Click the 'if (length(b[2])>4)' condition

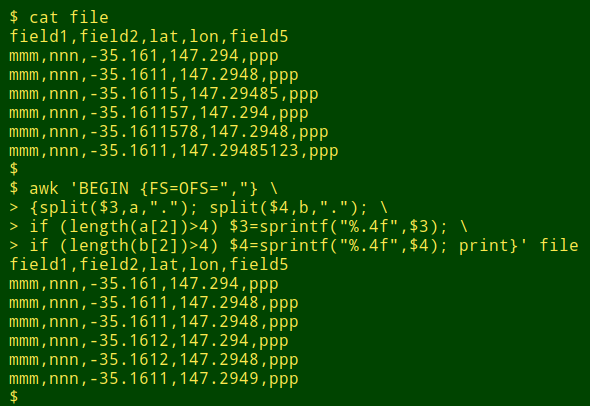click(x=124, y=245)
